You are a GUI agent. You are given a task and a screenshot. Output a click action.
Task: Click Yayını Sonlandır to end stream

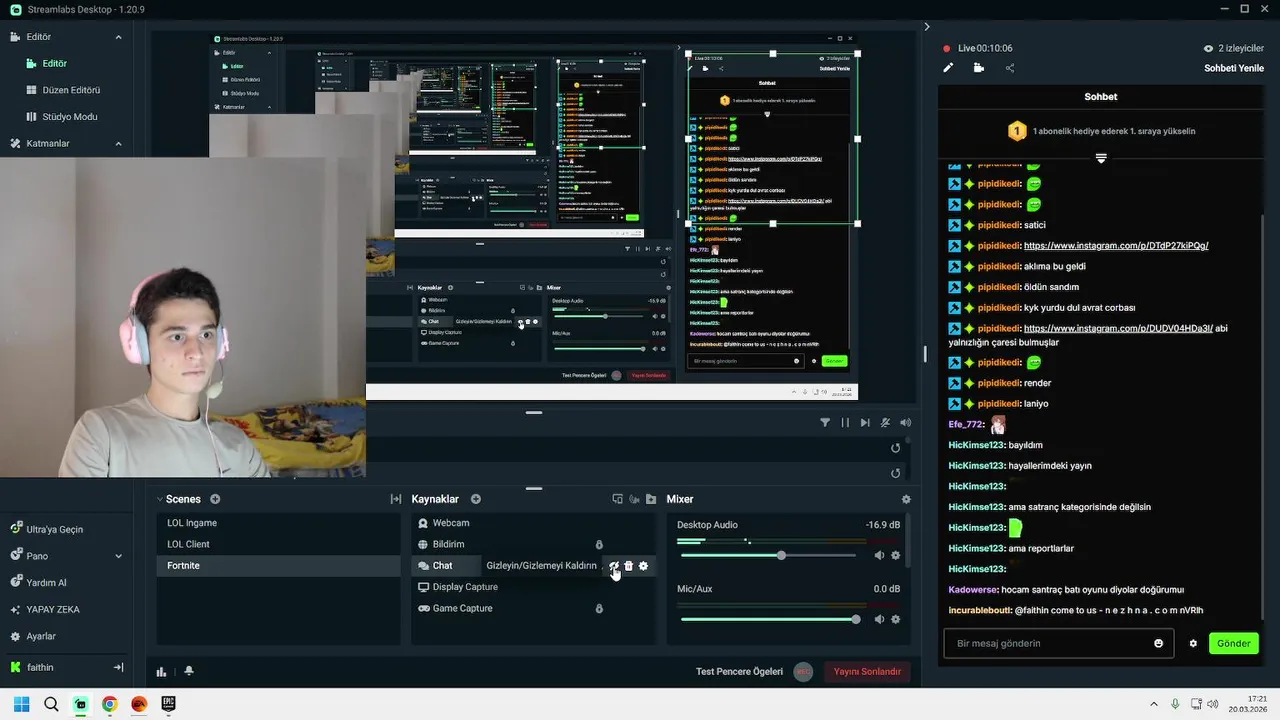867,672
